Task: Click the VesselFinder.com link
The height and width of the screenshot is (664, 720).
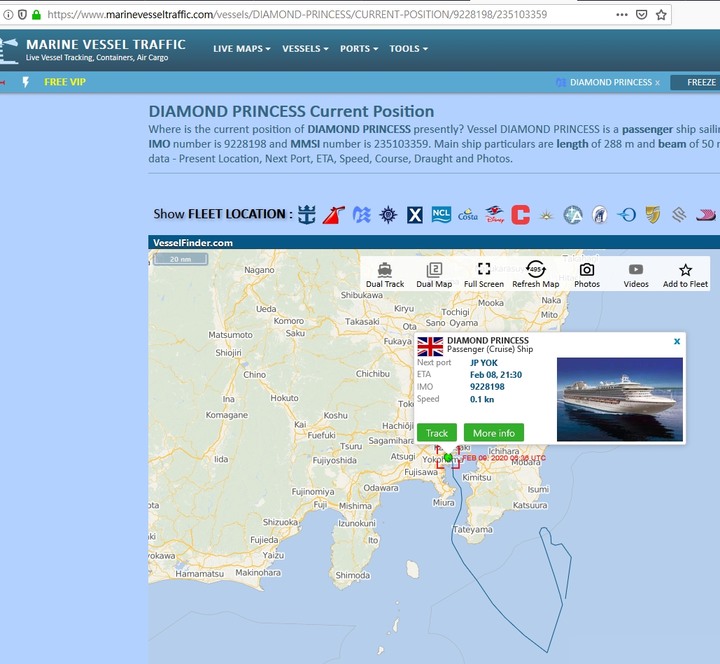Action: tap(193, 243)
